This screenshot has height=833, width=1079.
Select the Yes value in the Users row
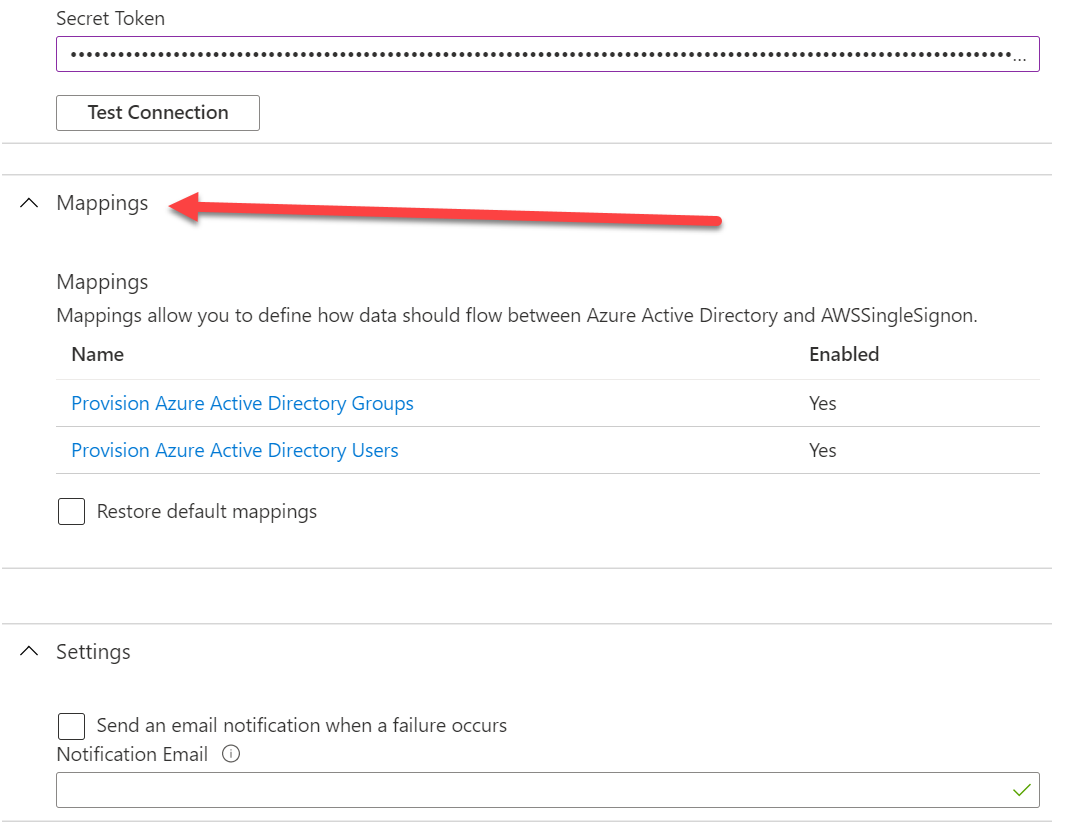click(822, 451)
